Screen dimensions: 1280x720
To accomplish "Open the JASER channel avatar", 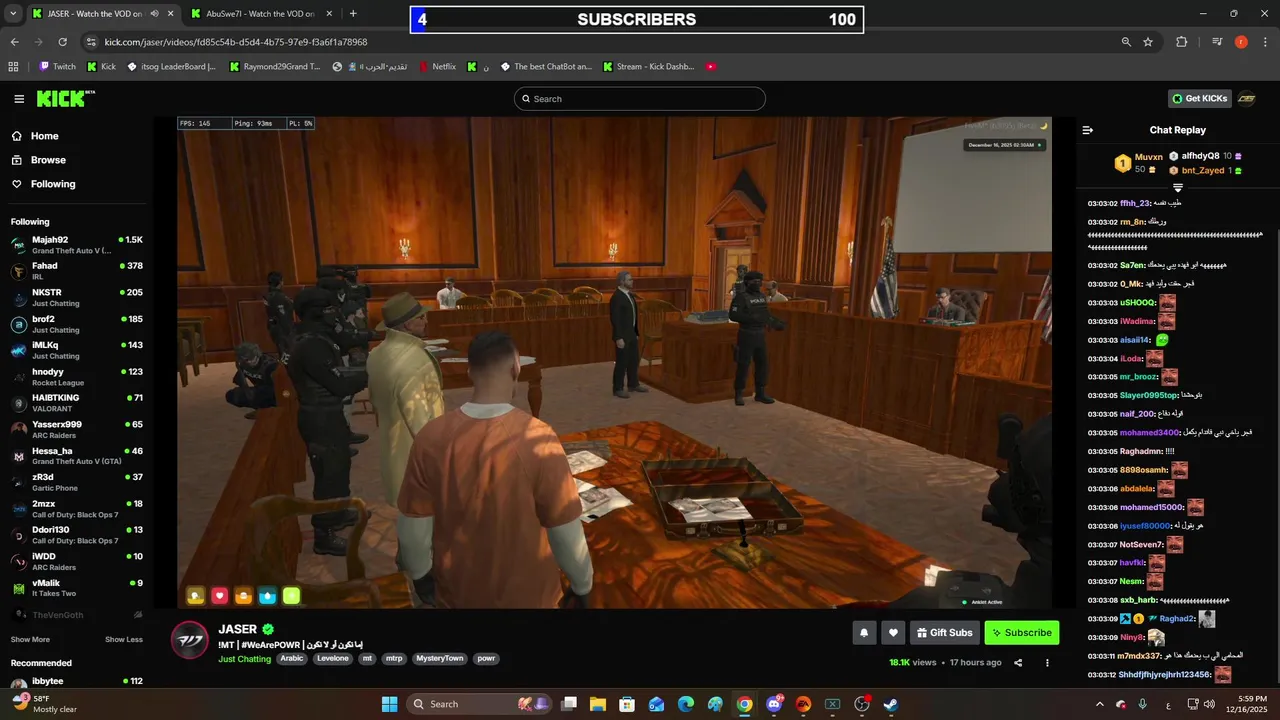I will click(x=190, y=640).
